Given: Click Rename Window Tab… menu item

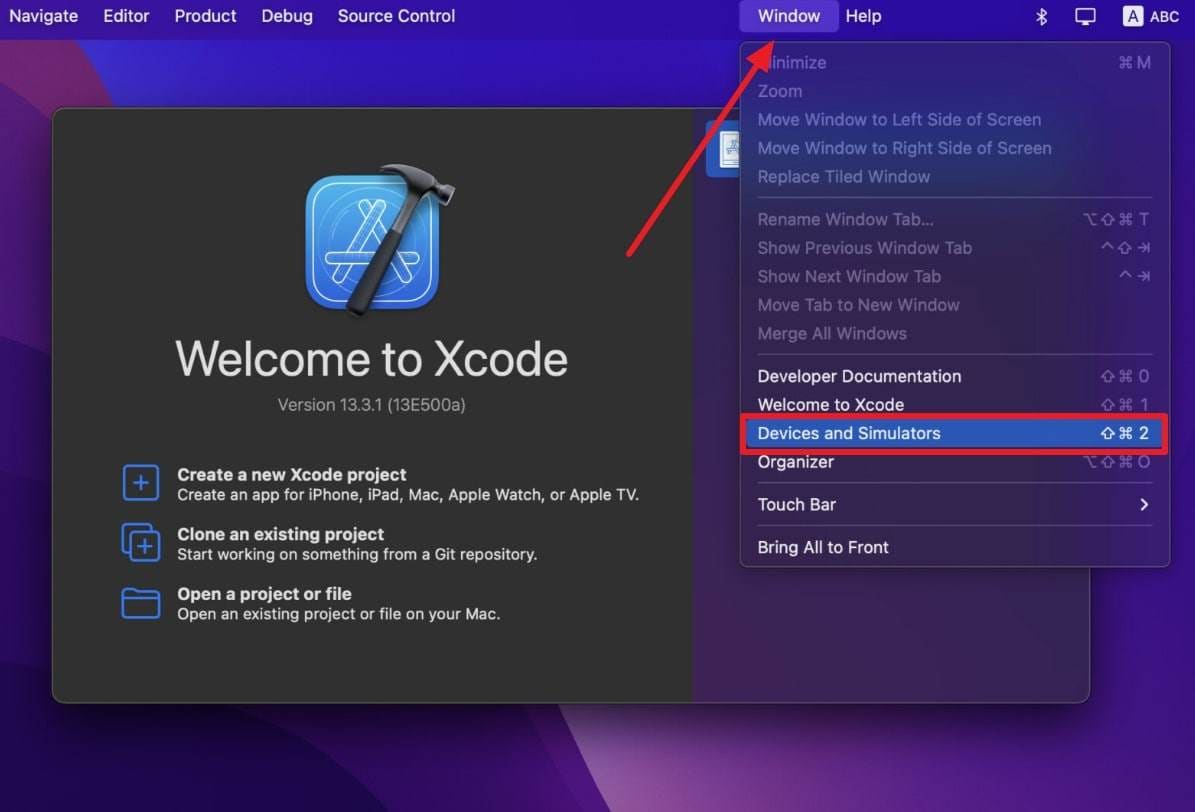Looking at the screenshot, I should (x=954, y=220).
